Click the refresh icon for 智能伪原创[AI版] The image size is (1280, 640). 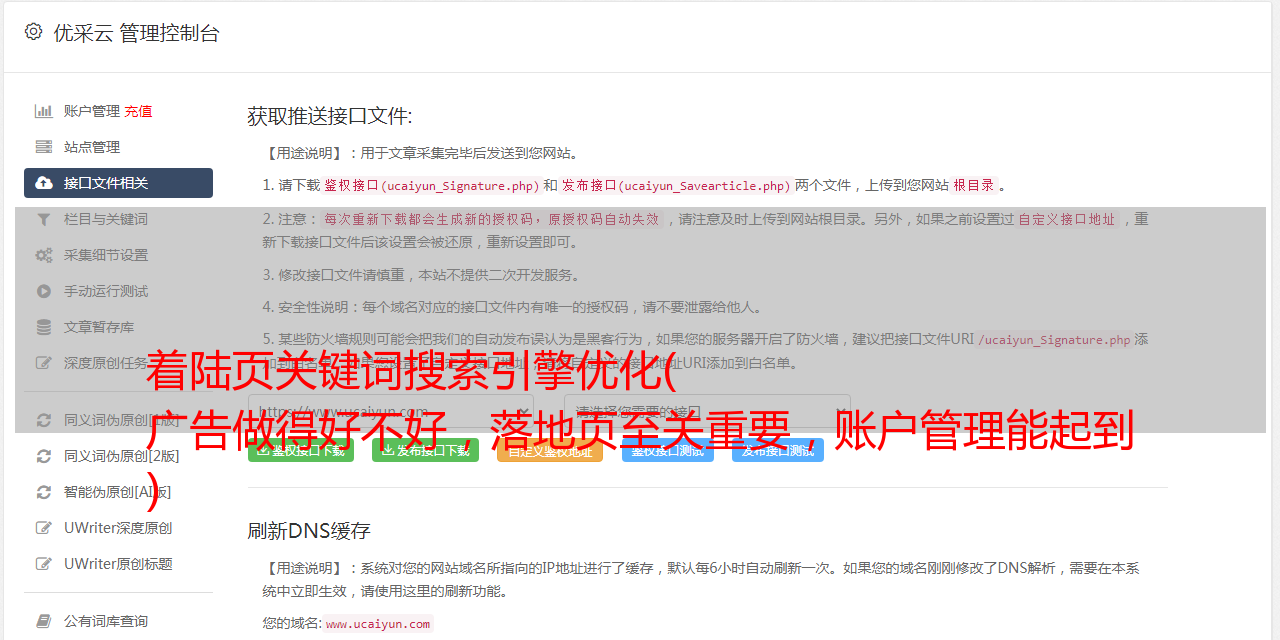click(44, 492)
